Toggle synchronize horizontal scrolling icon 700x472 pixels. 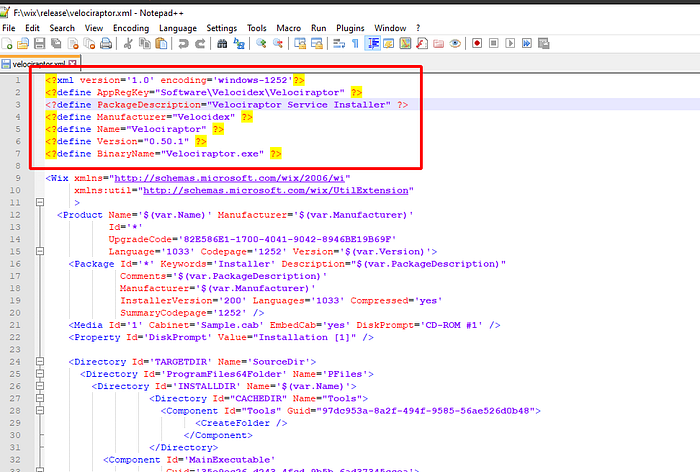pyautogui.click(x=317, y=44)
